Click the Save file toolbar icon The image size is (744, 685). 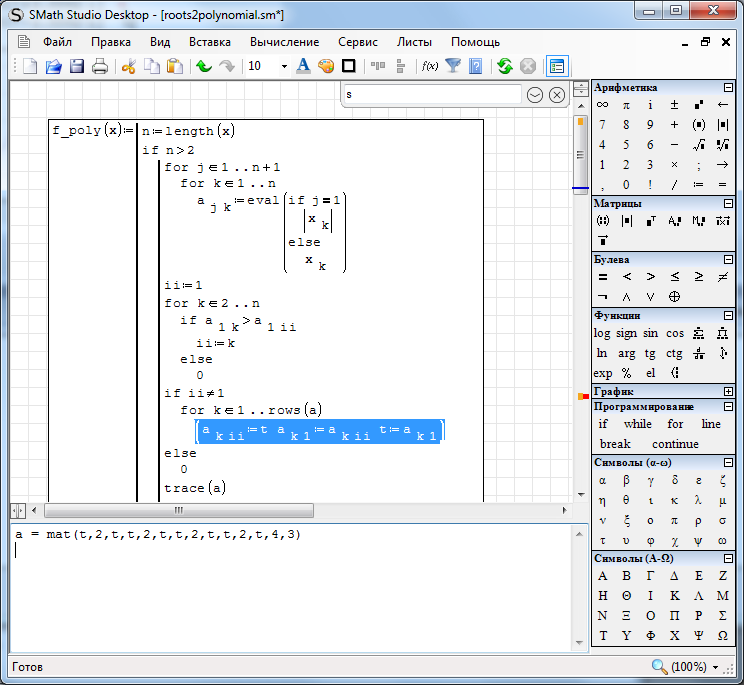pyautogui.click(x=77, y=67)
